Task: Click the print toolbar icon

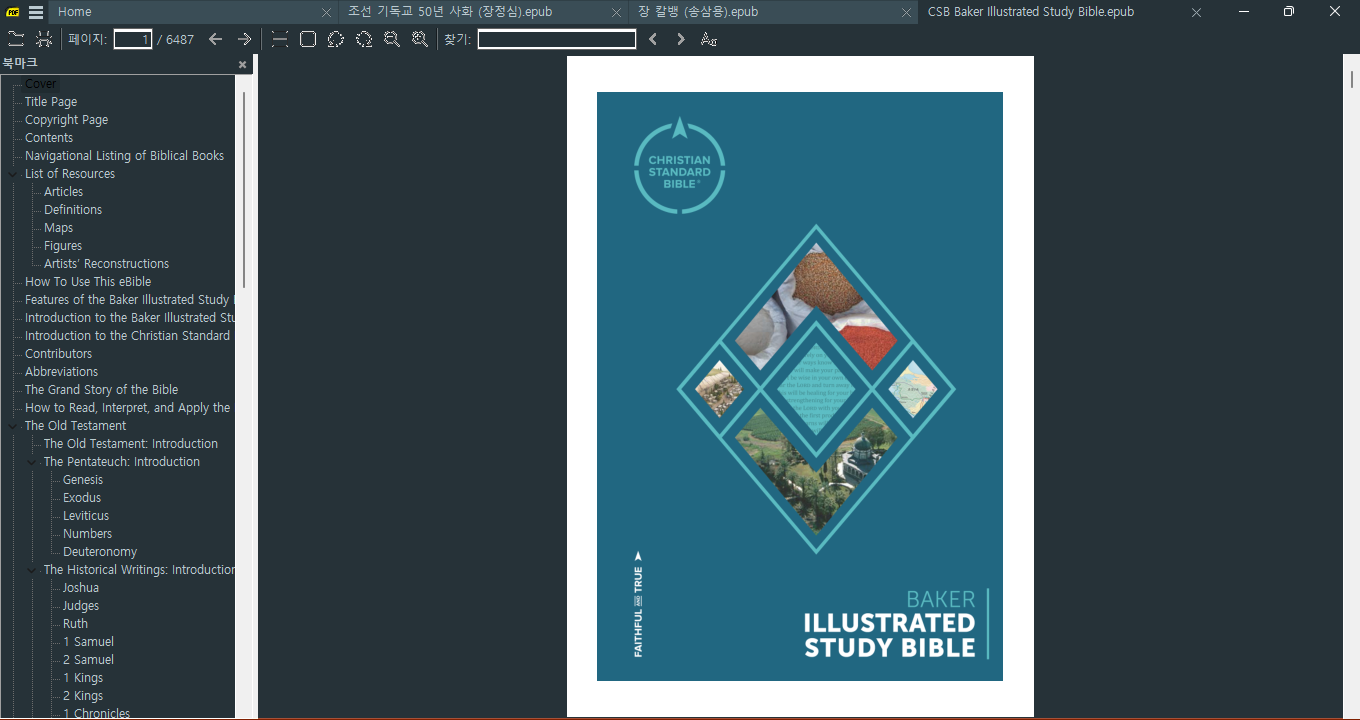Action: click(x=44, y=39)
